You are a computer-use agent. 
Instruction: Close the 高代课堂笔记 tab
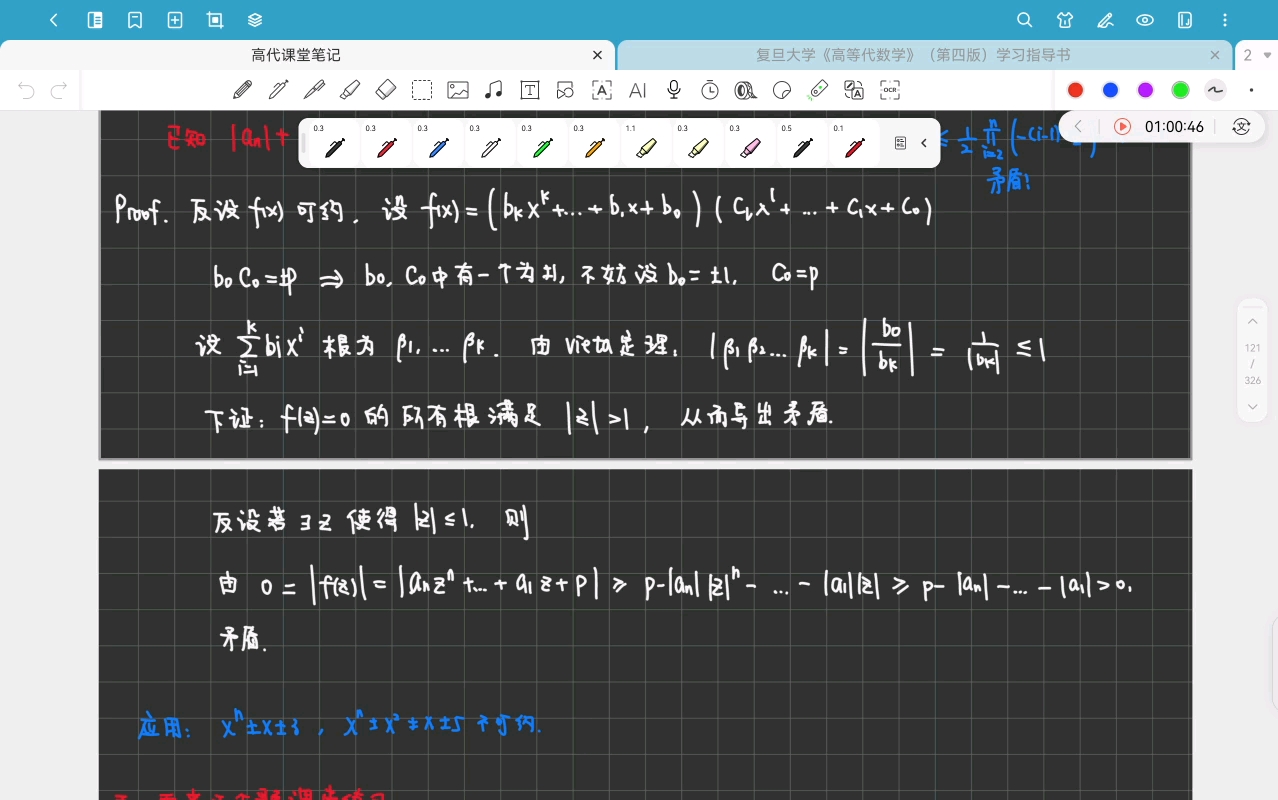tap(598, 55)
